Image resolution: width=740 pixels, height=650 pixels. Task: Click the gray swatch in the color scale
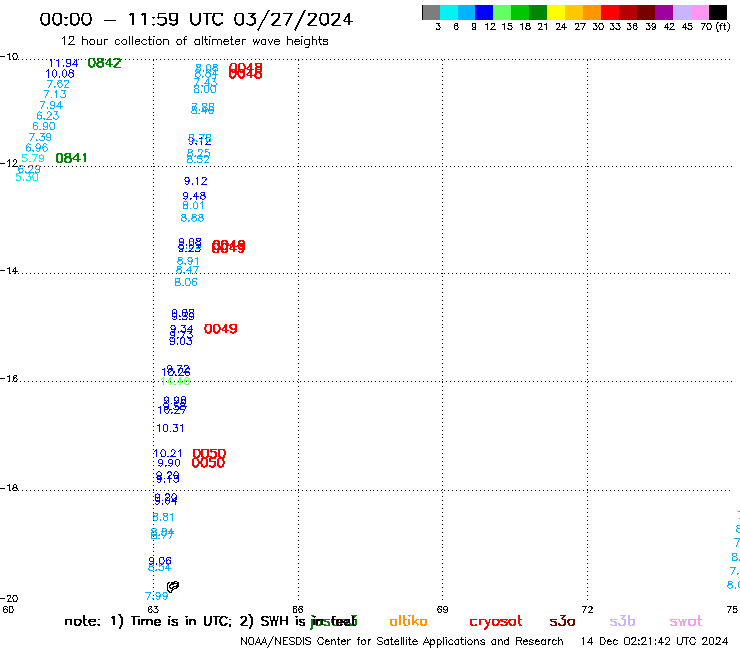(431, 12)
